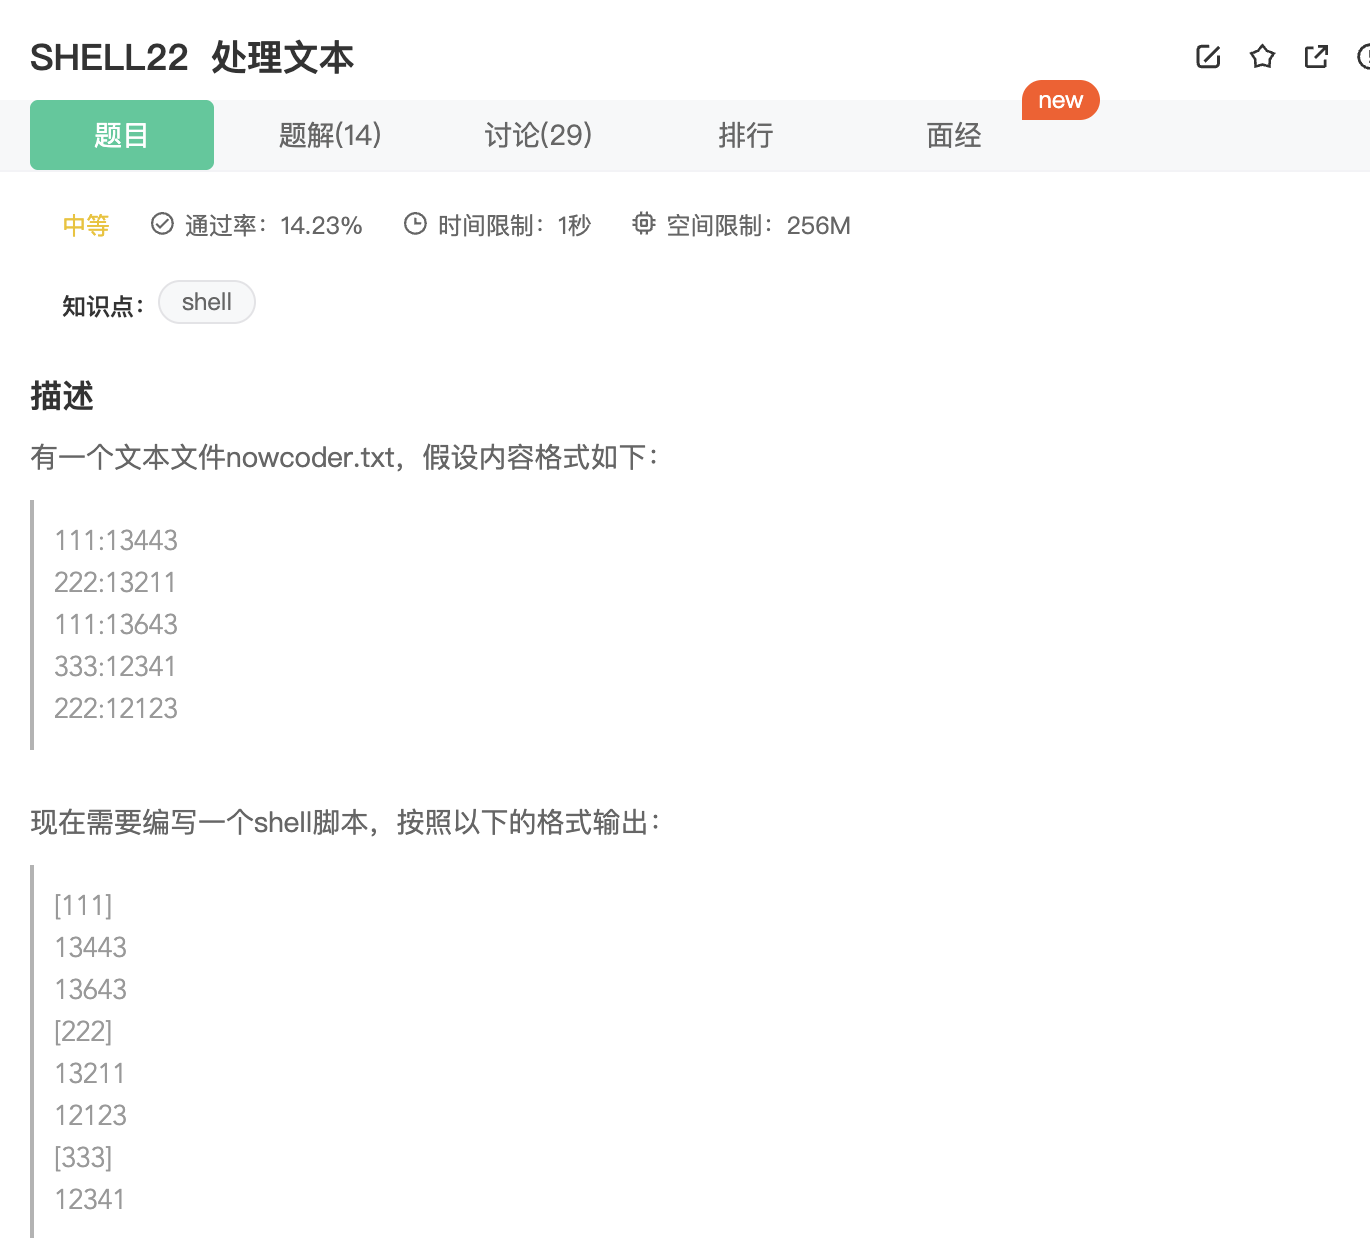Click the output line 13211
The height and width of the screenshot is (1238, 1370).
(x=90, y=1073)
